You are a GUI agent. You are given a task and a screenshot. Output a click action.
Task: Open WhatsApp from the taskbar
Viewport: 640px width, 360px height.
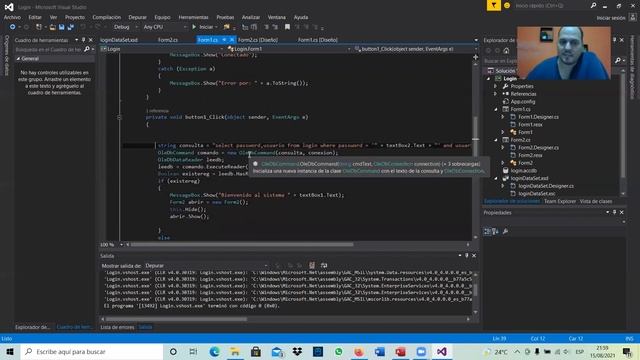(338, 351)
